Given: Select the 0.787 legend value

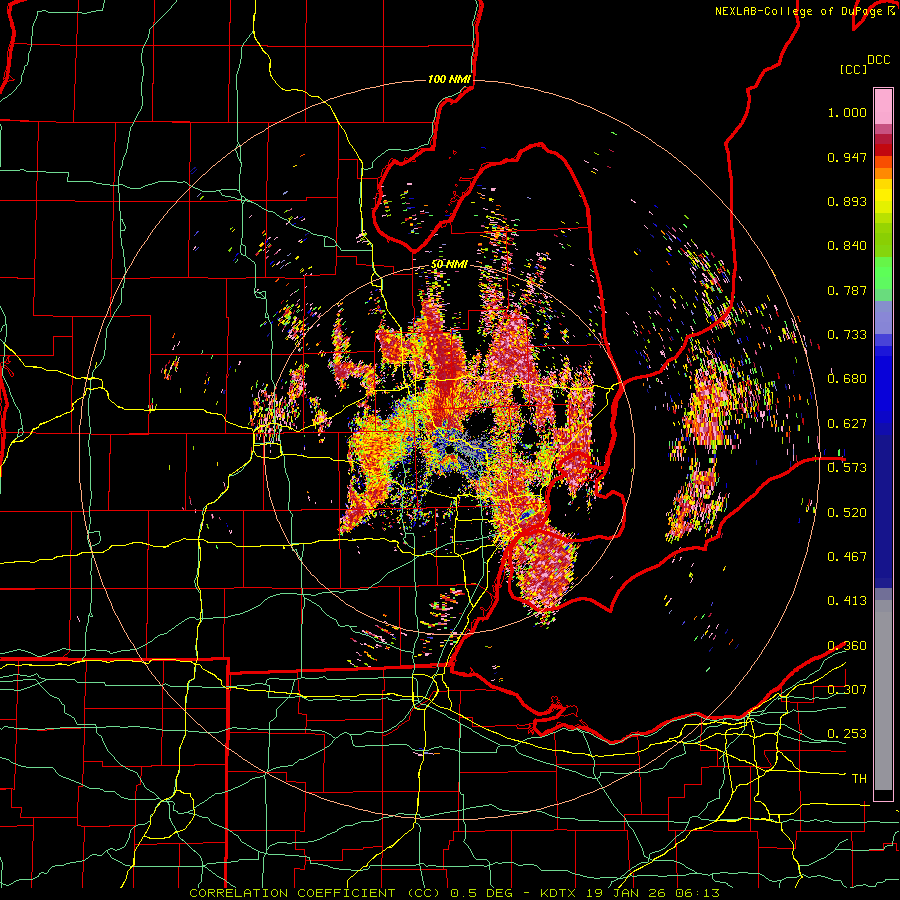Looking at the screenshot, I should (x=847, y=290).
